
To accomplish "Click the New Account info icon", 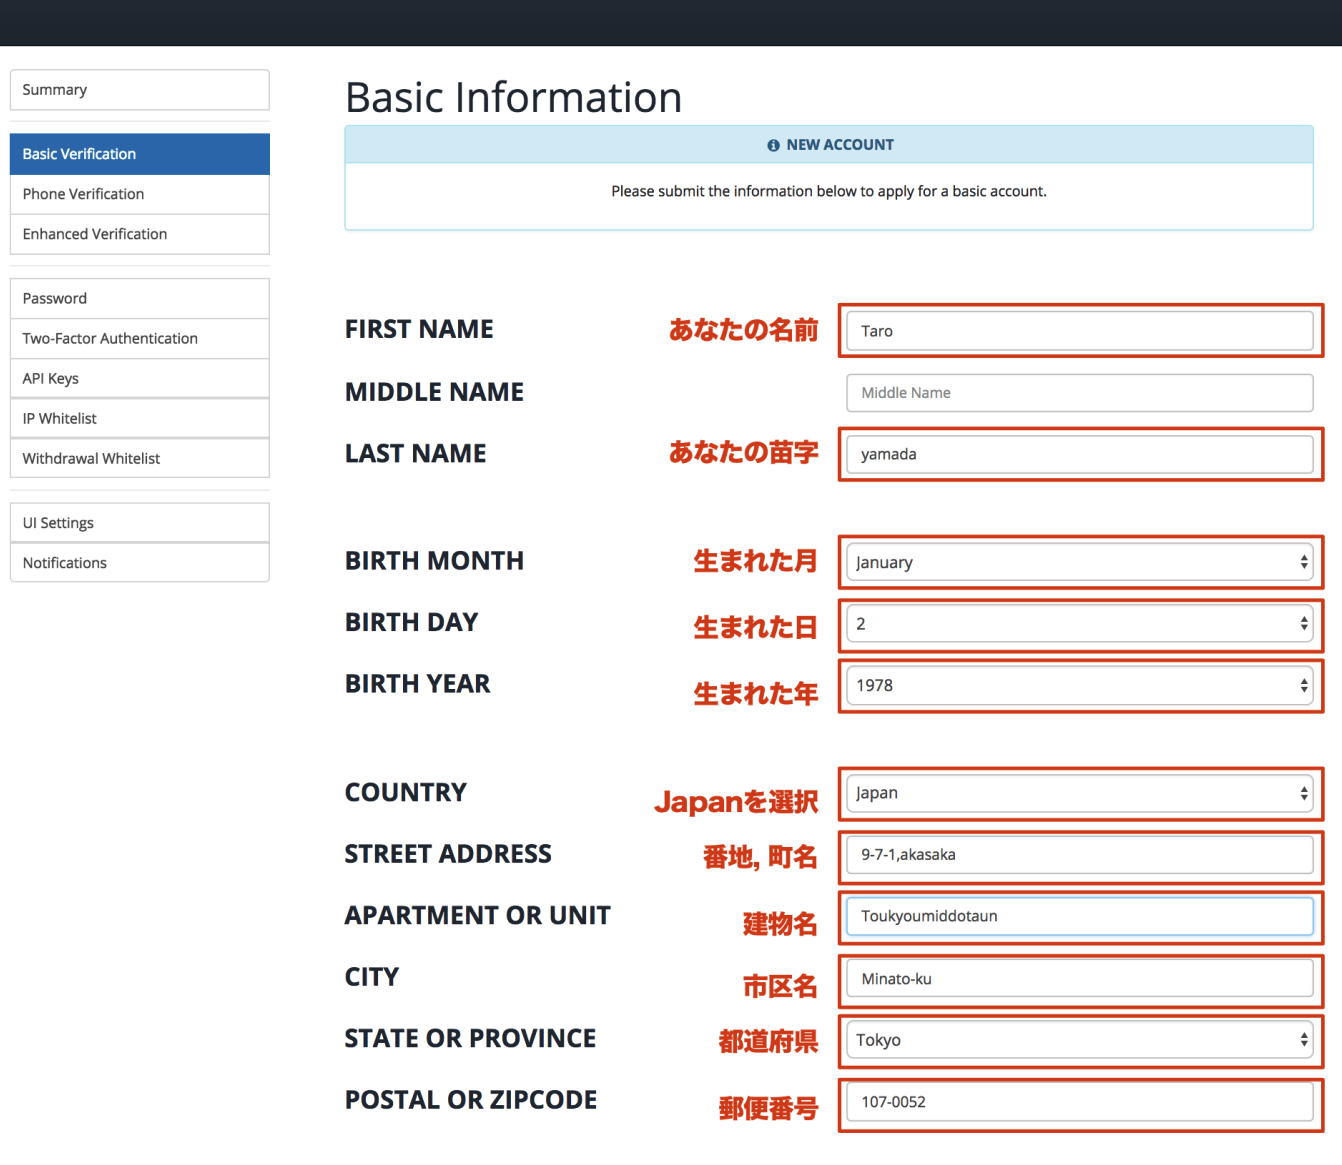I will (773, 146).
